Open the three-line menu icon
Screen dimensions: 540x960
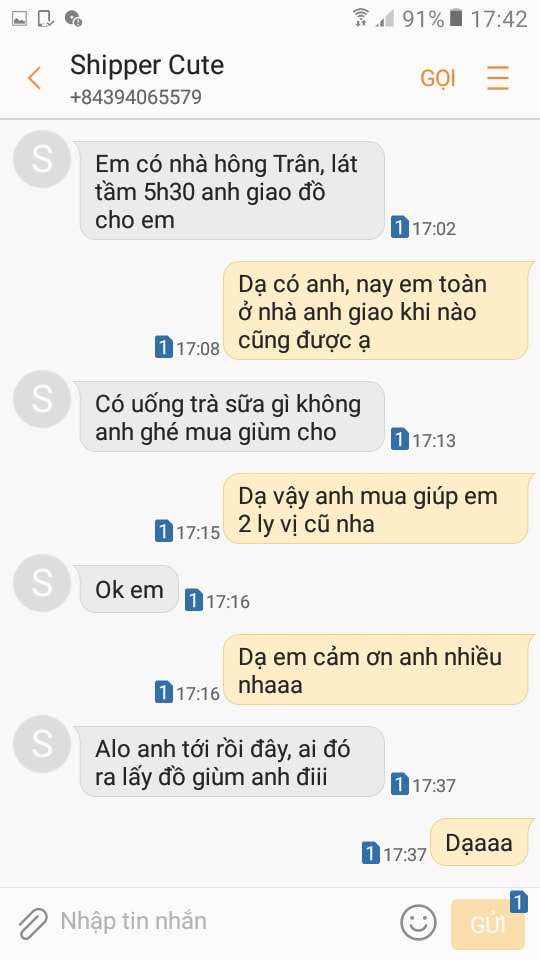coord(498,78)
